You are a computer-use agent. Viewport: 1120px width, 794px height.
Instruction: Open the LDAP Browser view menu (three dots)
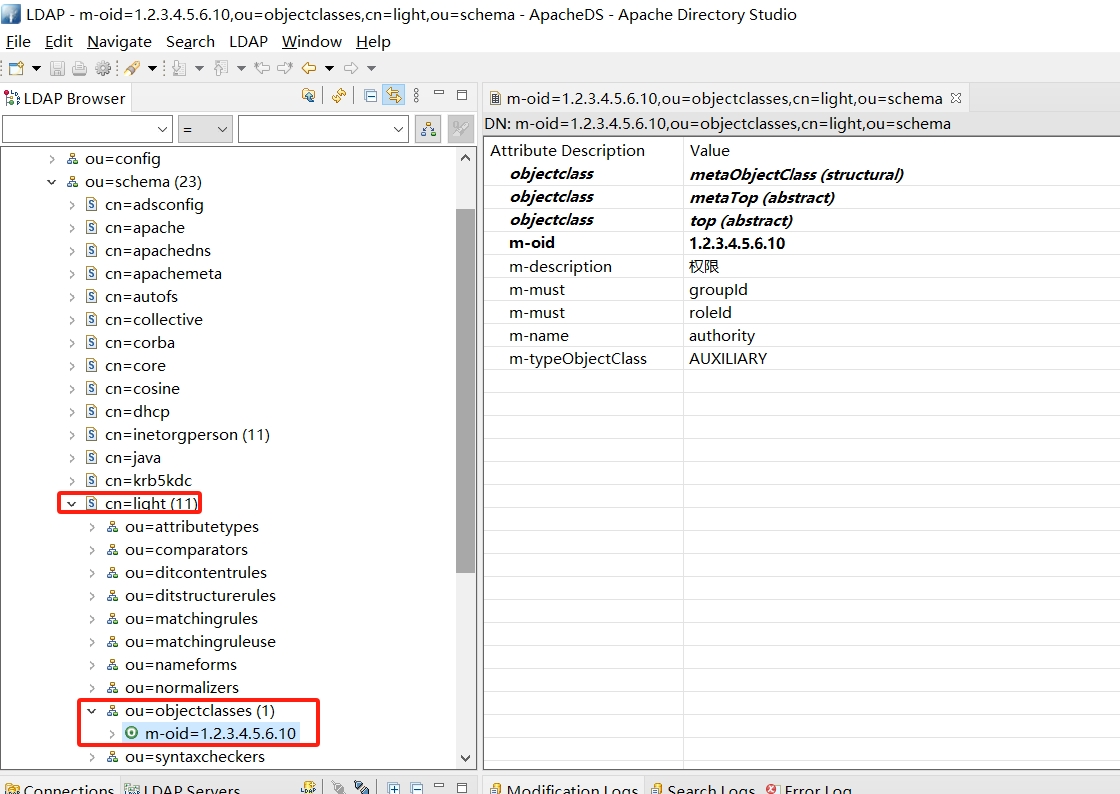(416, 96)
